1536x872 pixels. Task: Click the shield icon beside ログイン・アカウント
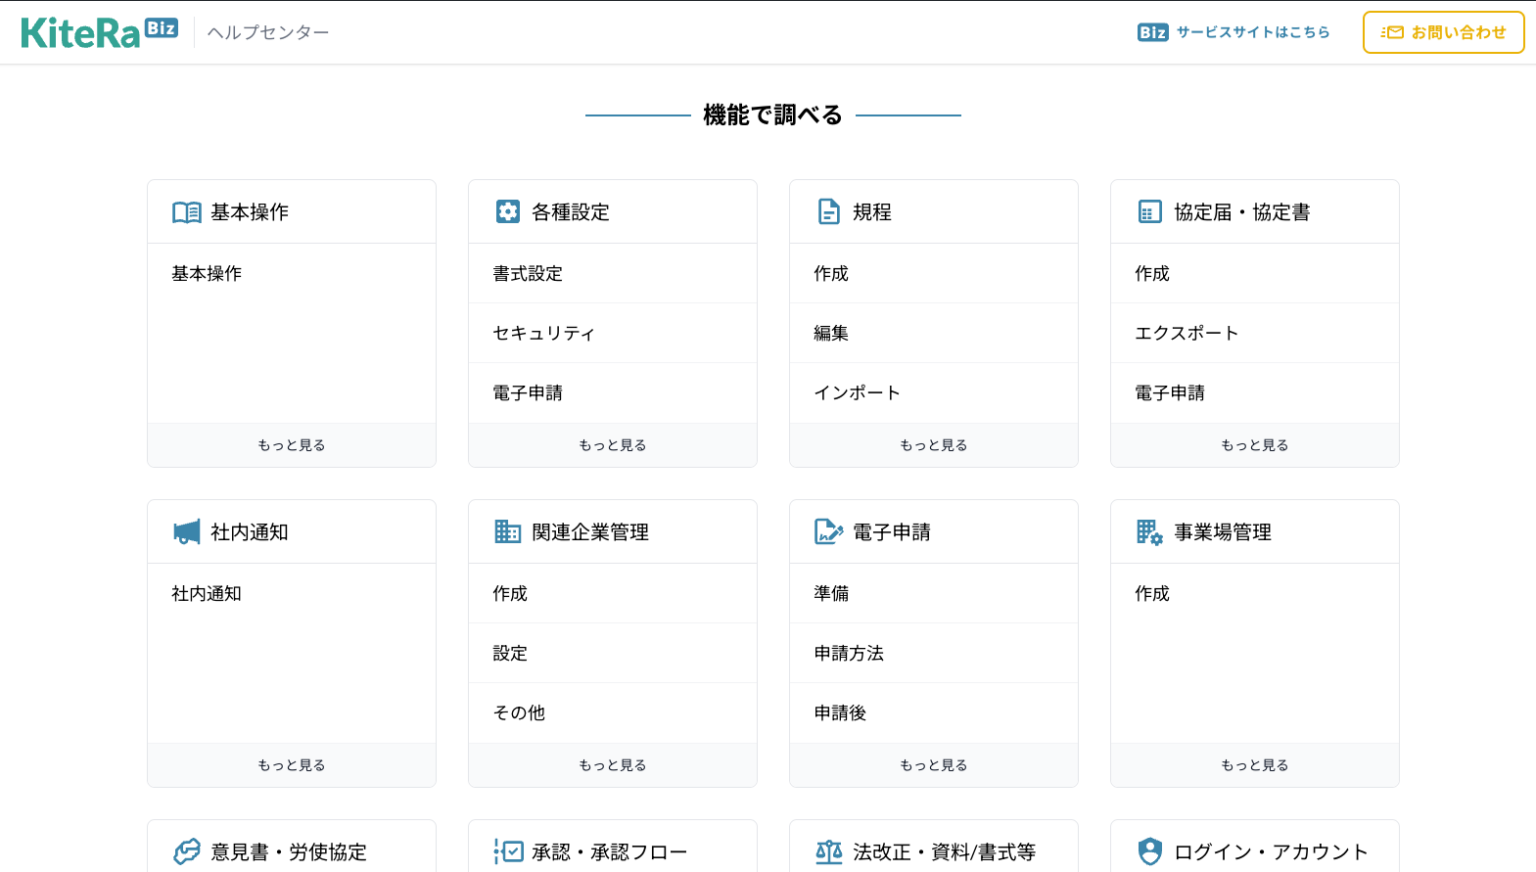point(1150,852)
